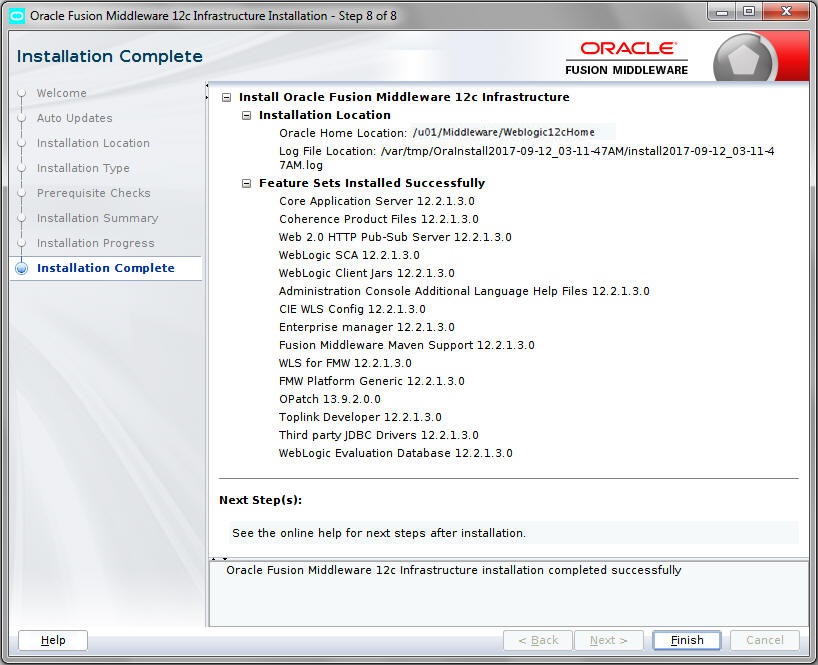The width and height of the screenshot is (818, 665).
Task: Select Toplink Developer 12.2.1.3.0 row
Action: click(x=360, y=417)
